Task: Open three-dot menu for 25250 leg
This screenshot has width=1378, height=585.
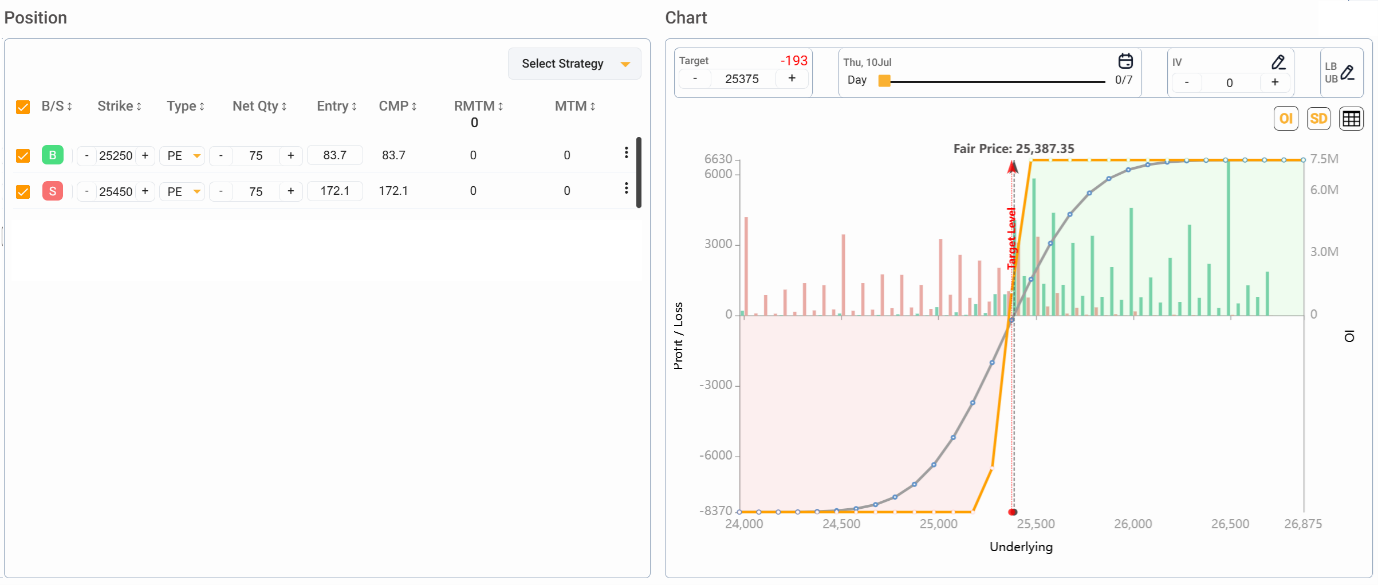Action: point(626,153)
